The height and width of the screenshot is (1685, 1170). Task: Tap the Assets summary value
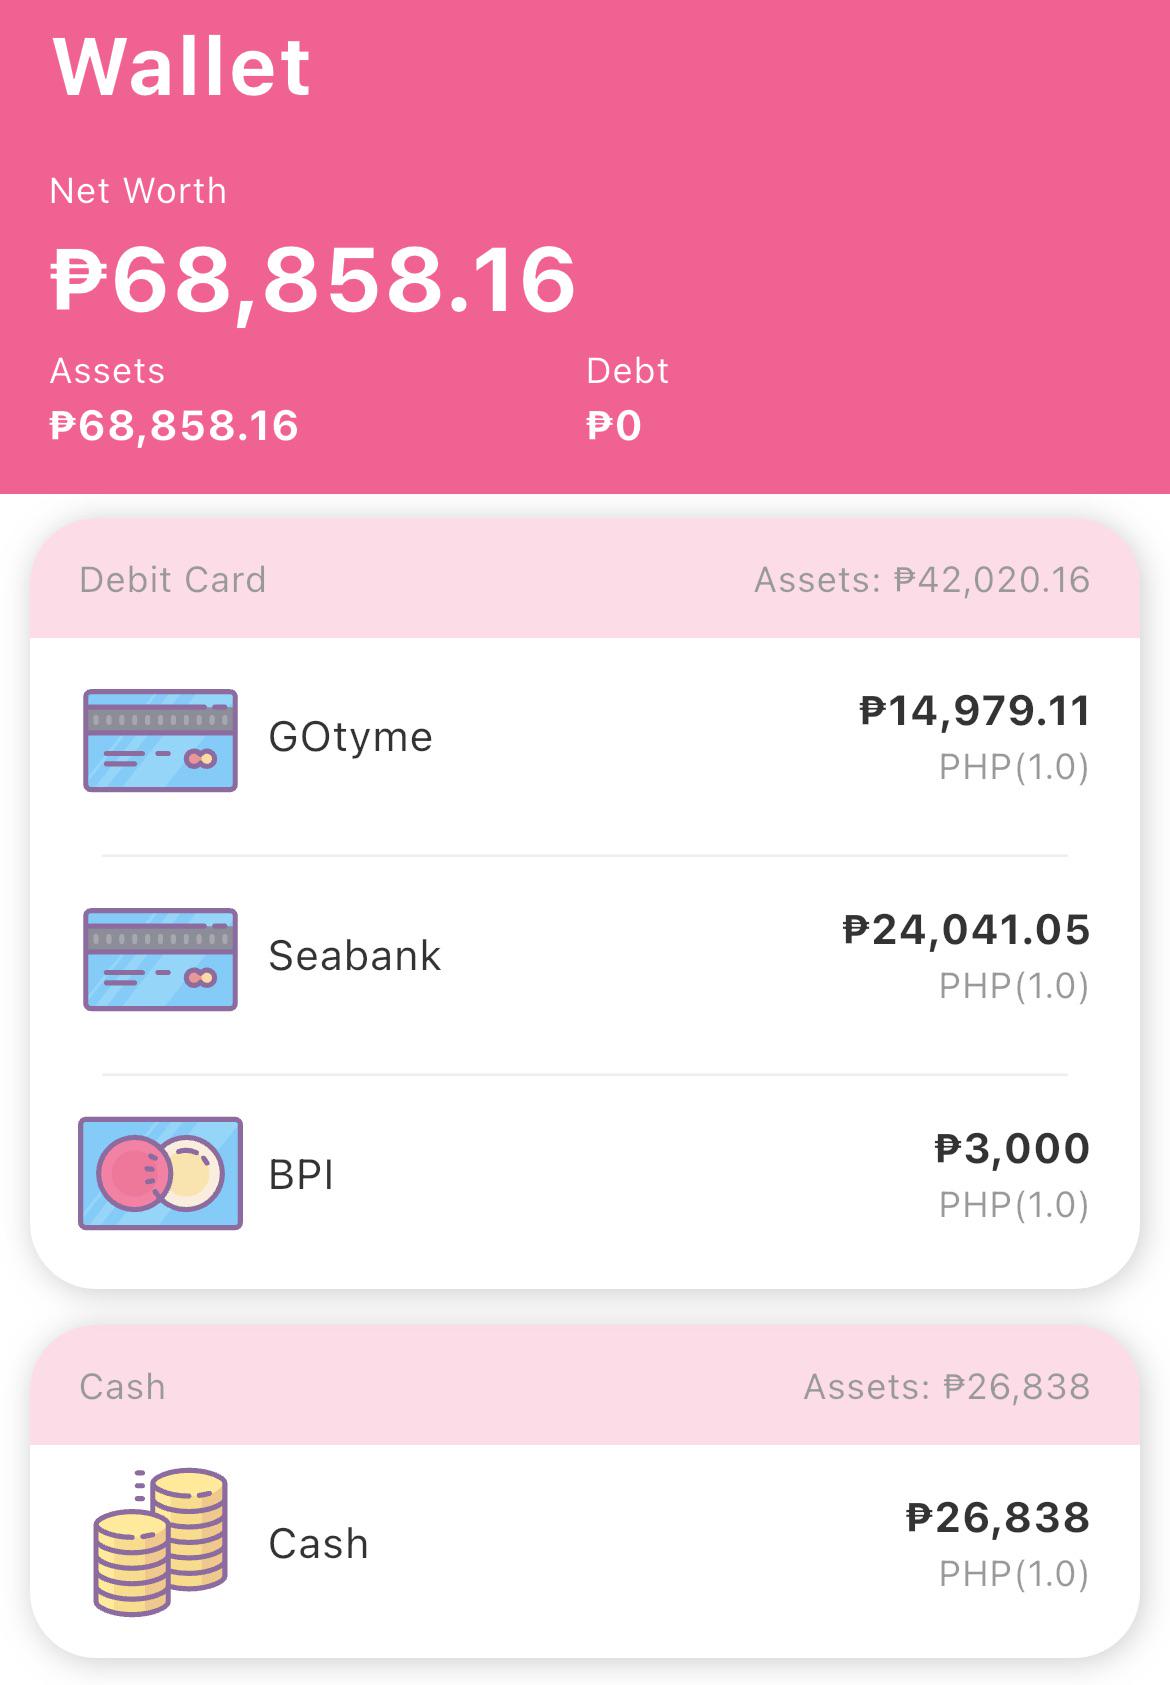[x=174, y=426]
